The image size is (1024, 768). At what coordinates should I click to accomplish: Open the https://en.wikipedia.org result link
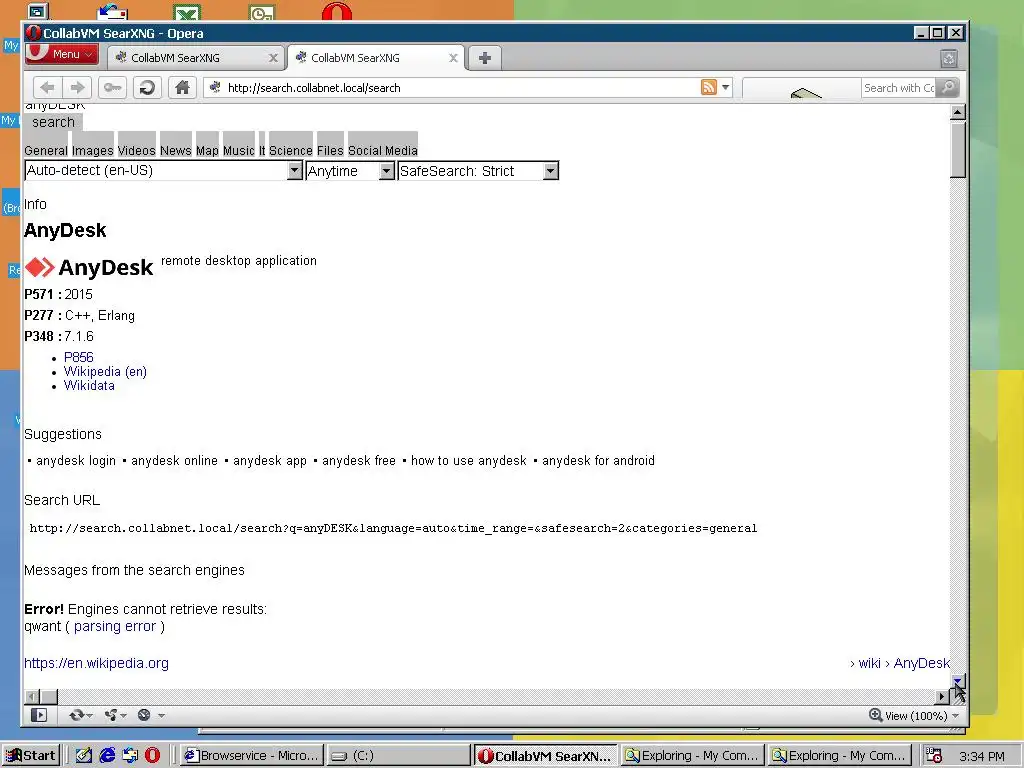pyautogui.click(x=97, y=663)
